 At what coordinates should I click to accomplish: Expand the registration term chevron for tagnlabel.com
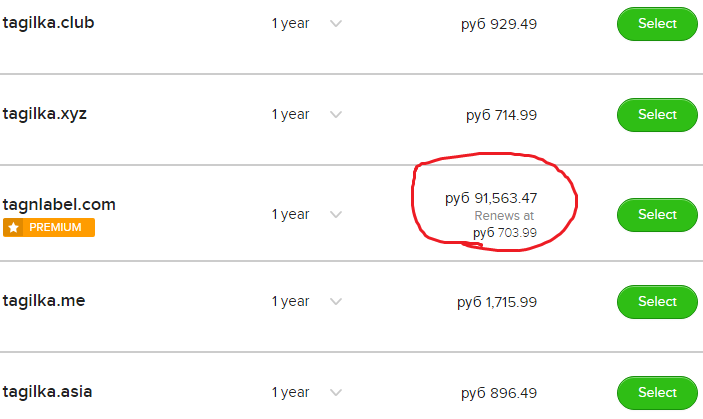pyautogui.click(x=335, y=215)
